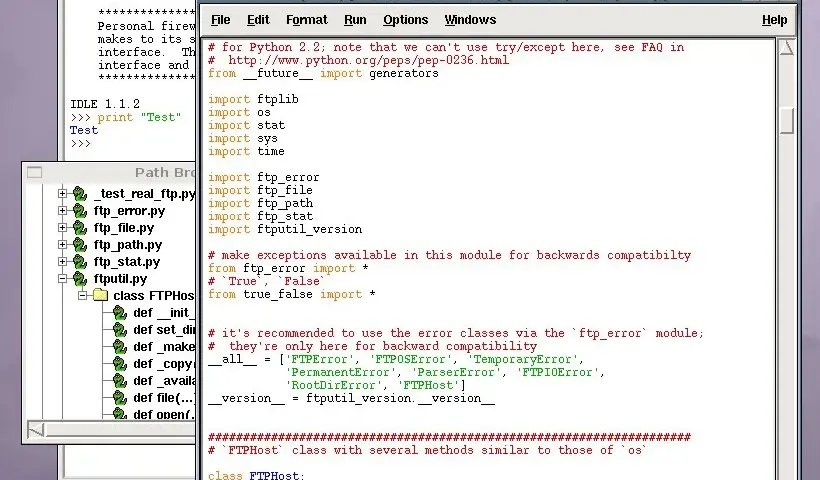Click 'import ftp_error' line in editor
820x480 pixels.
coord(264,177)
